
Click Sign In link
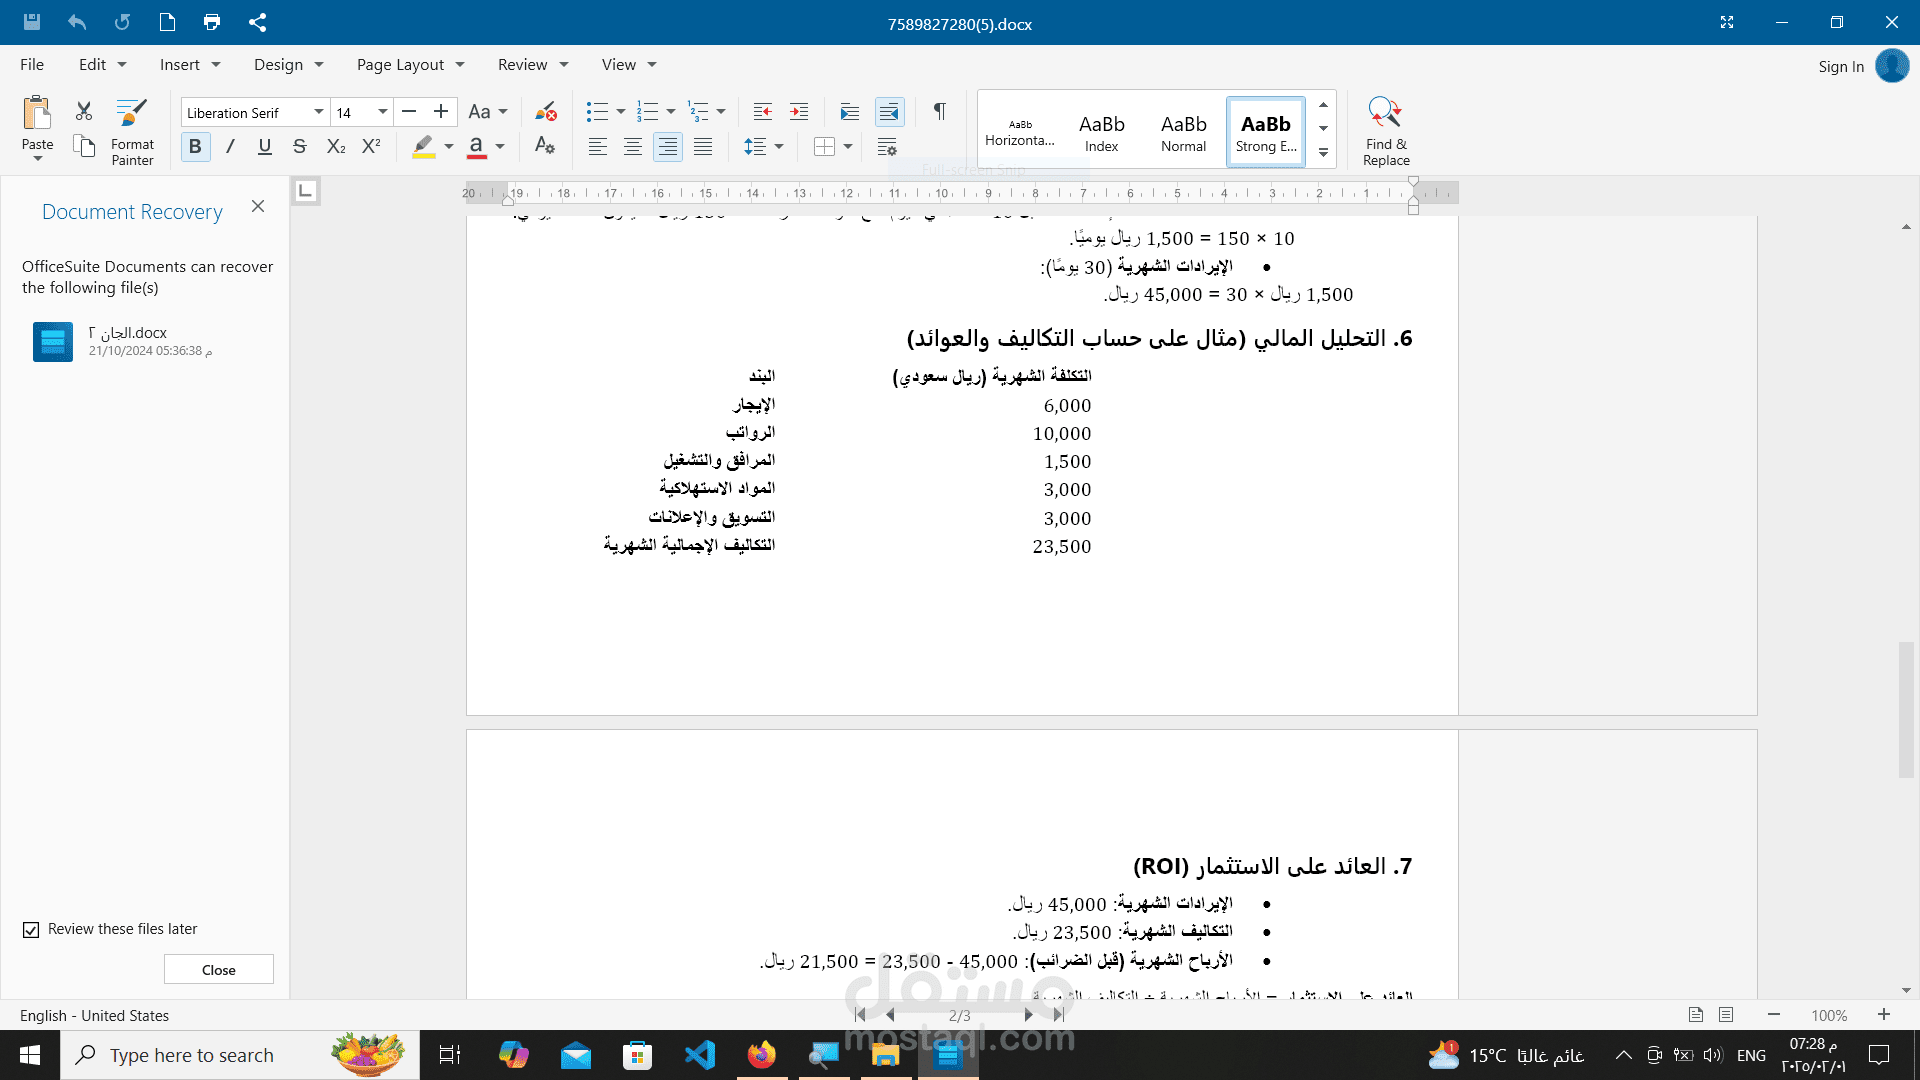click(1841, 66)
